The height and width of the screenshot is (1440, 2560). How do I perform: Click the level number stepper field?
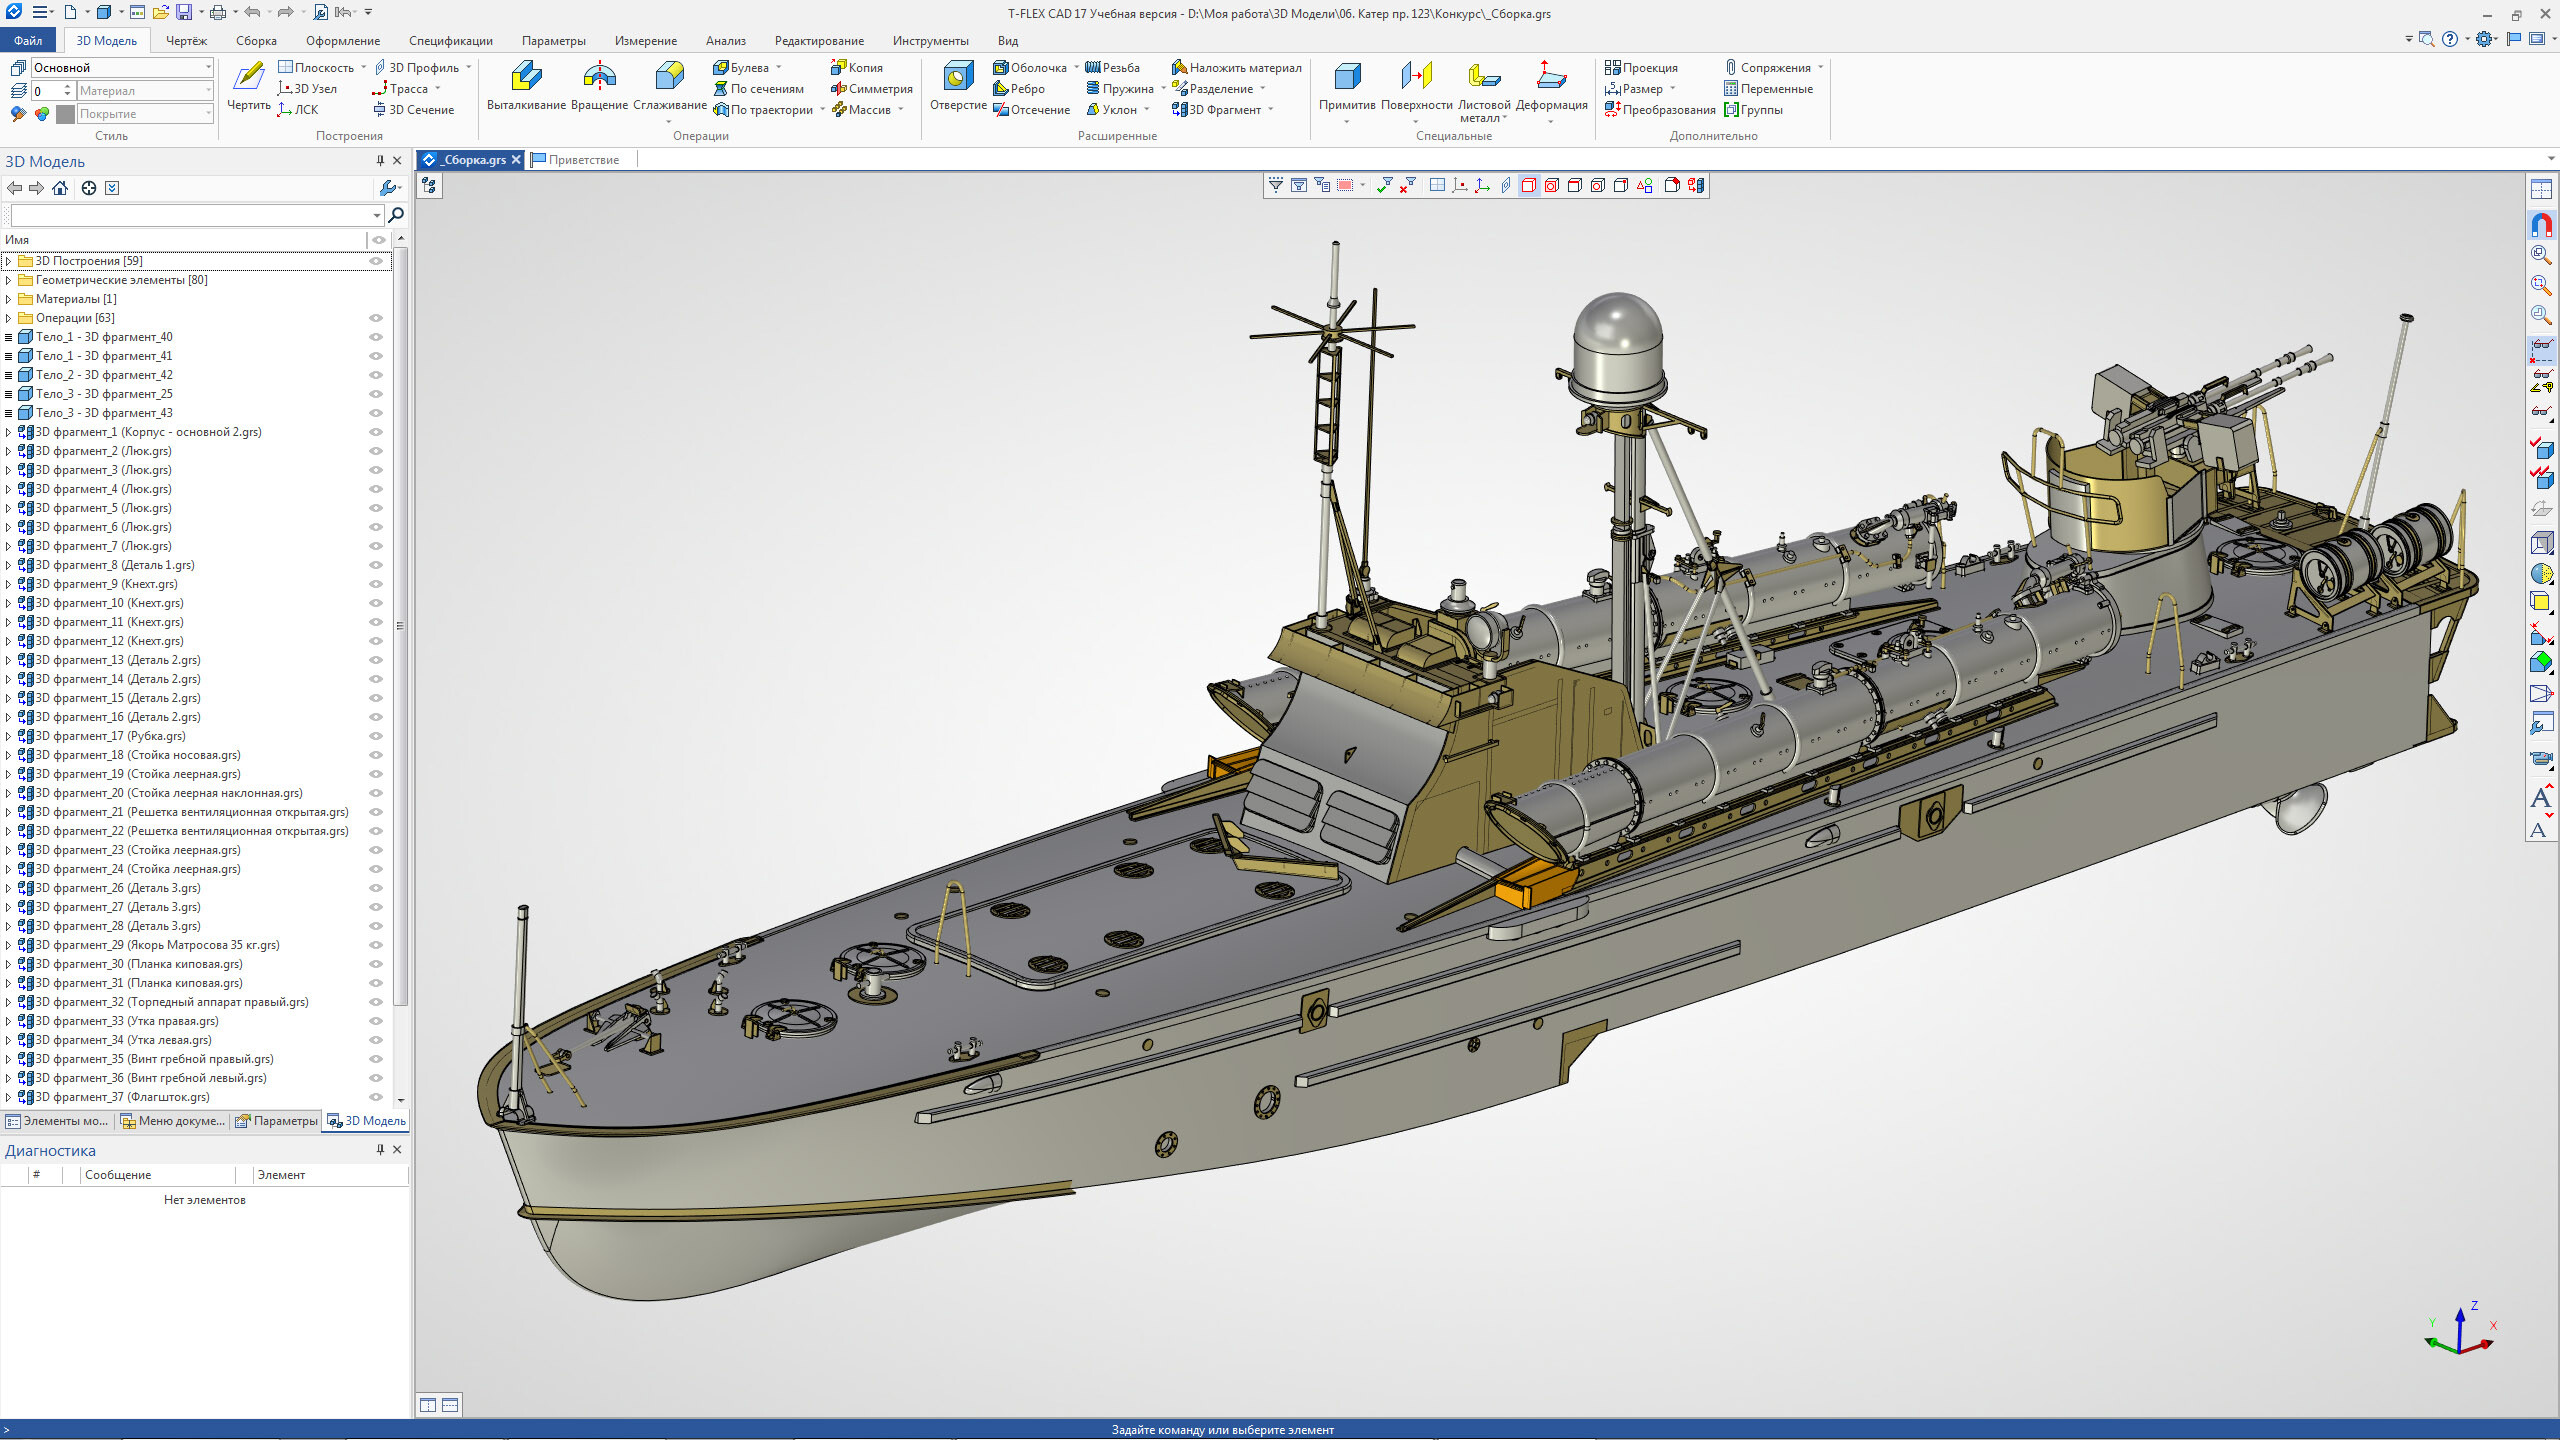[x=52, y=91]
